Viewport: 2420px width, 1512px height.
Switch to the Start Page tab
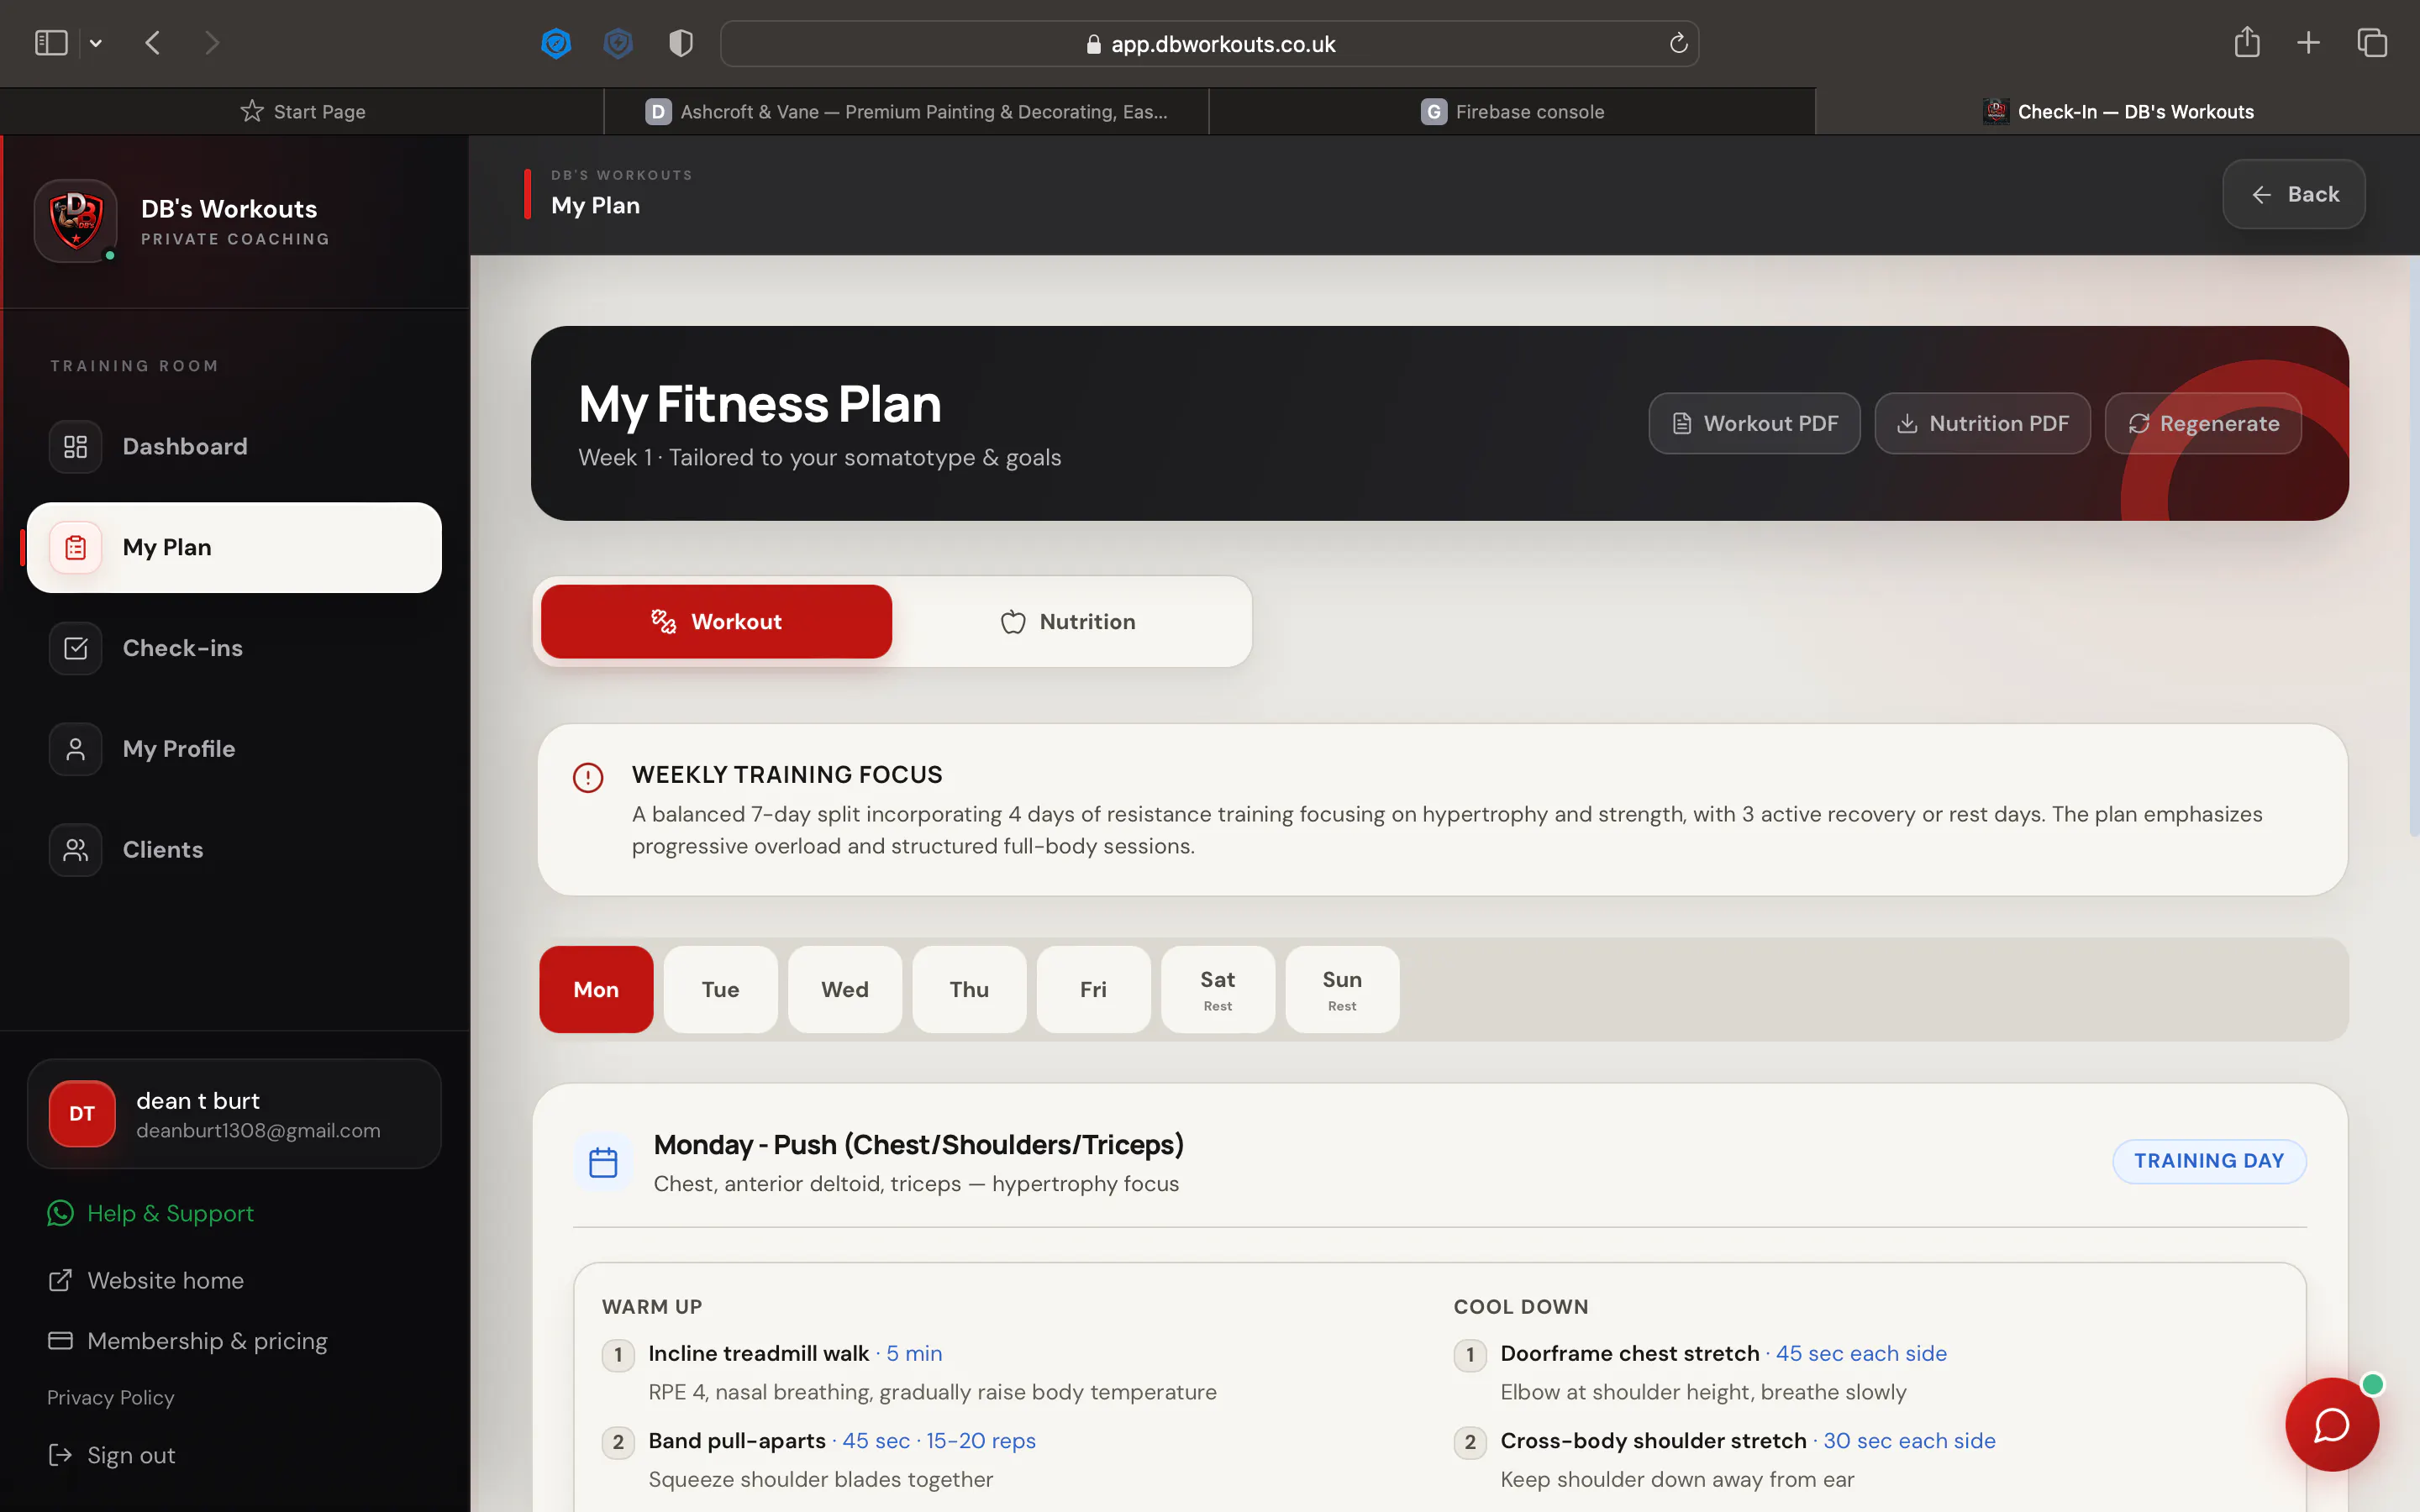(x=302, y=111)
